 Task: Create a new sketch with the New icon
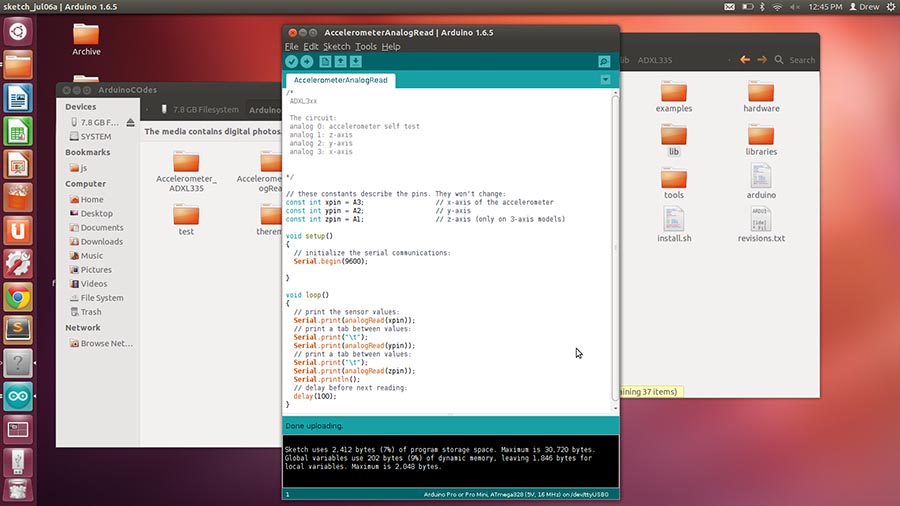pos(325,61)
